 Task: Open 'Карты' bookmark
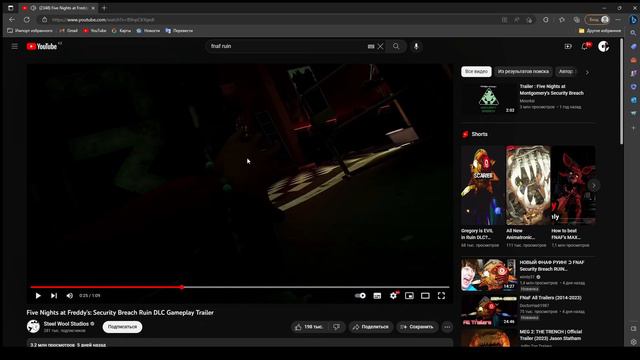point(121,31)
